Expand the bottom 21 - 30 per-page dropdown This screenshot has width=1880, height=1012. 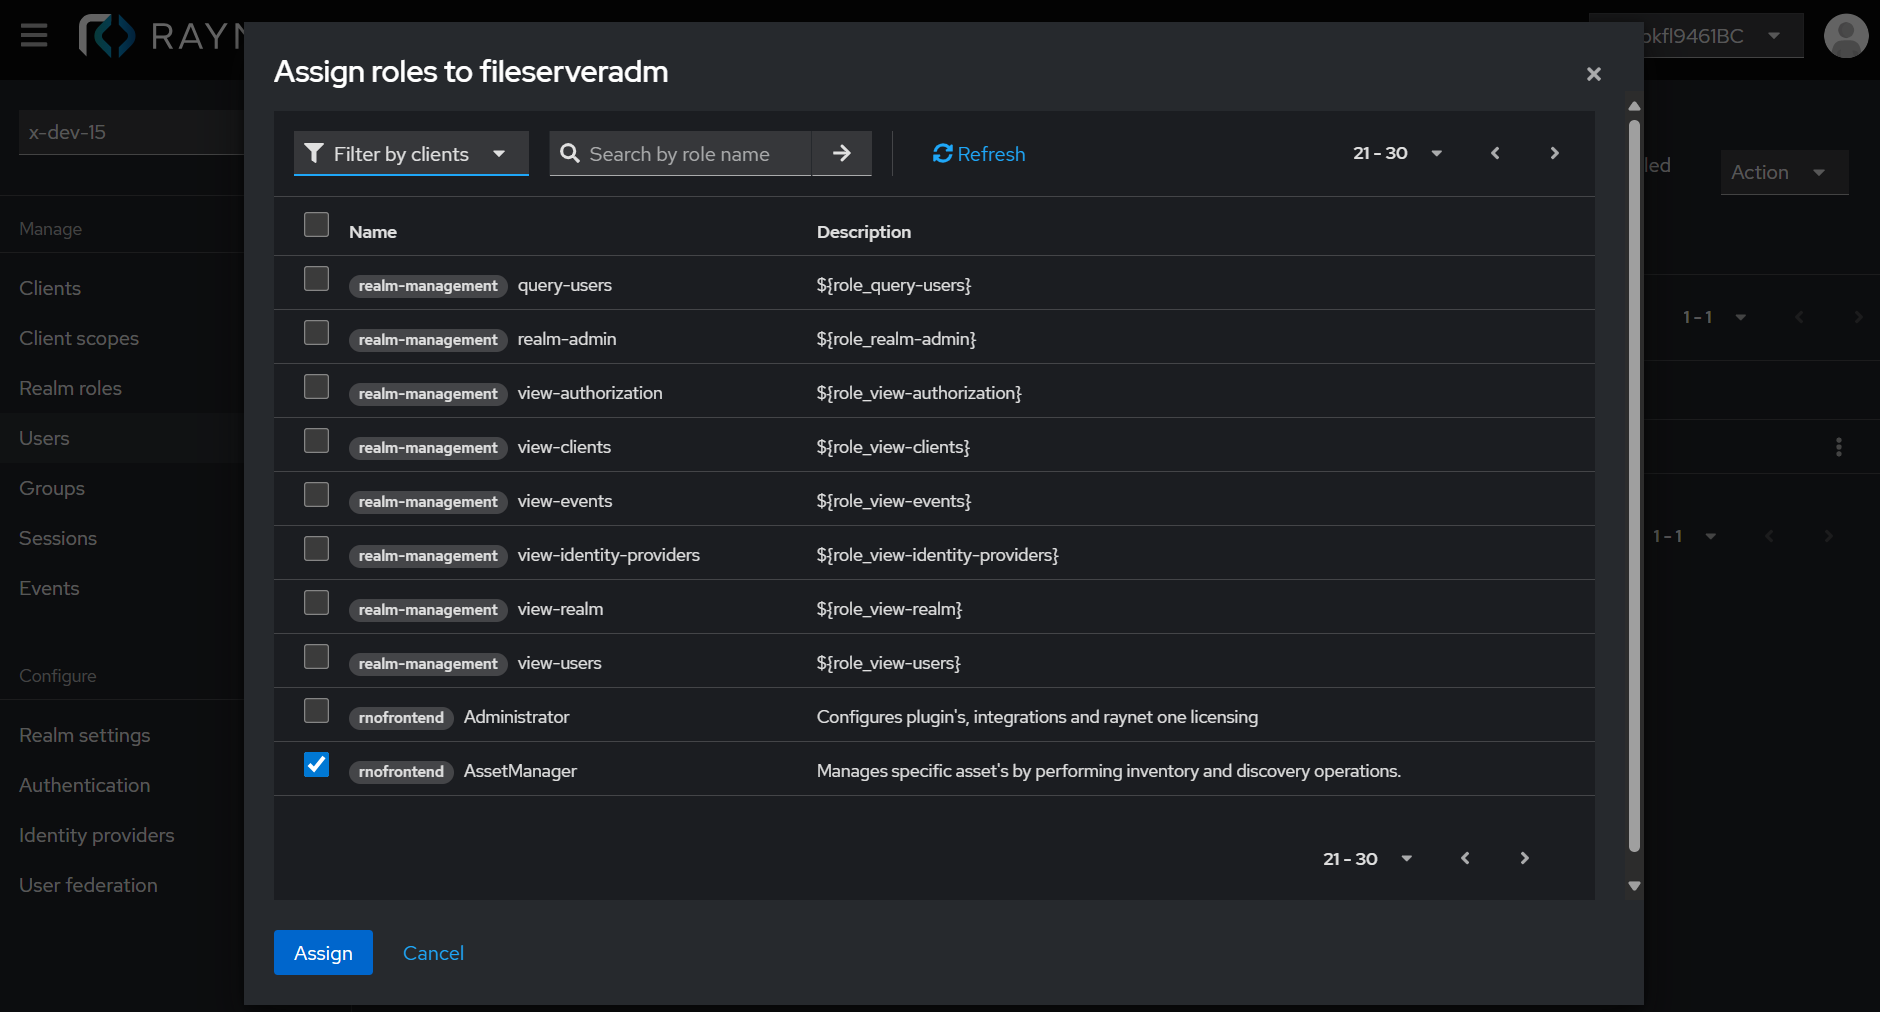tap(1367, 858)
